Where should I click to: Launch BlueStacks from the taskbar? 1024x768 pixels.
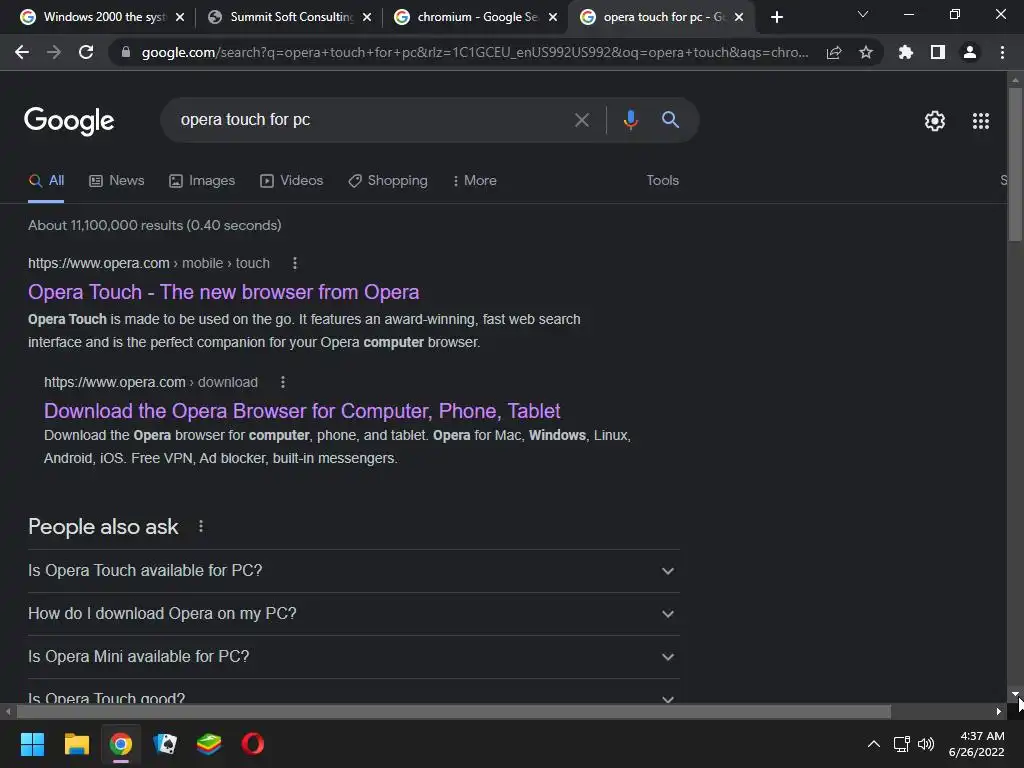click(x=209, y=744)
